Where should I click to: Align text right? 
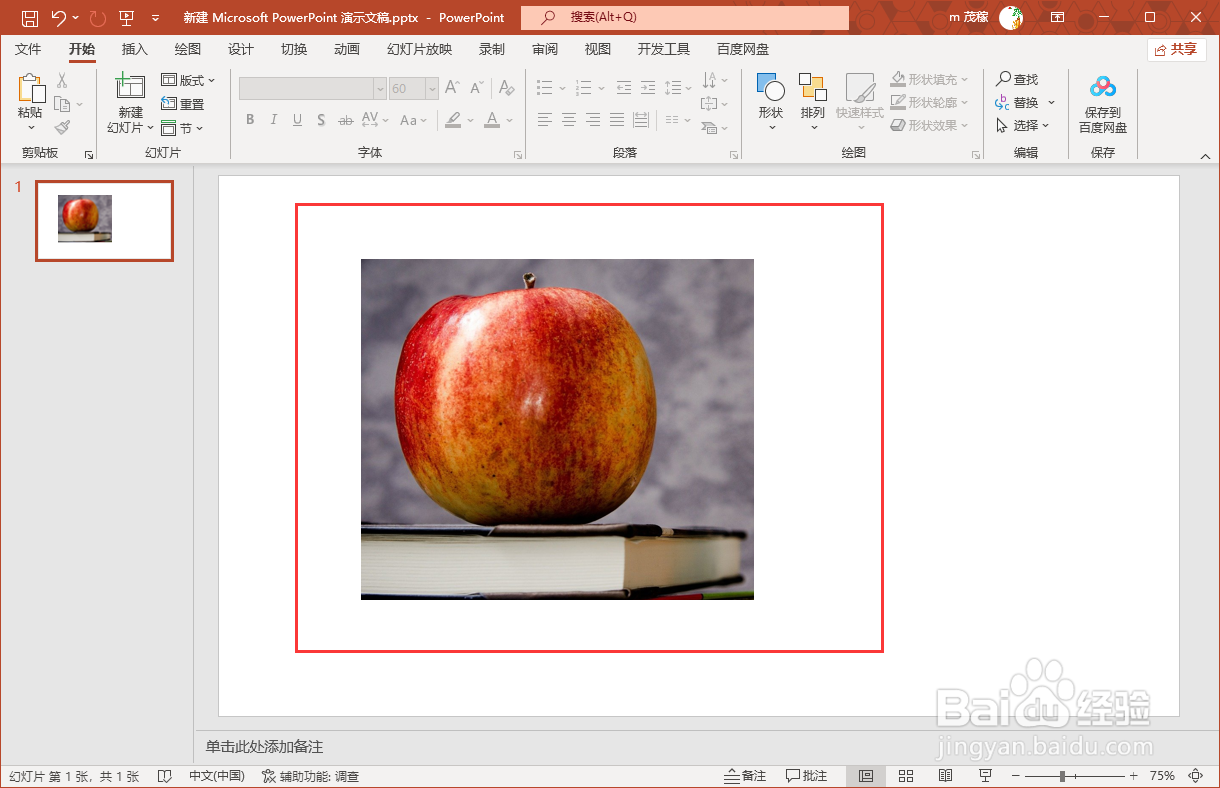point(593,120)
